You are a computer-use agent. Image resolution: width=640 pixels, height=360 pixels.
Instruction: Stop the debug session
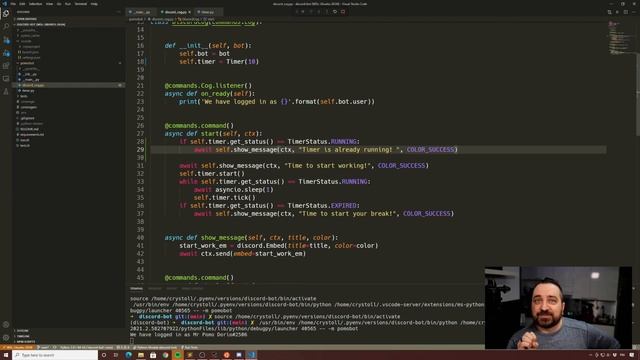click(x=343, y=11)
